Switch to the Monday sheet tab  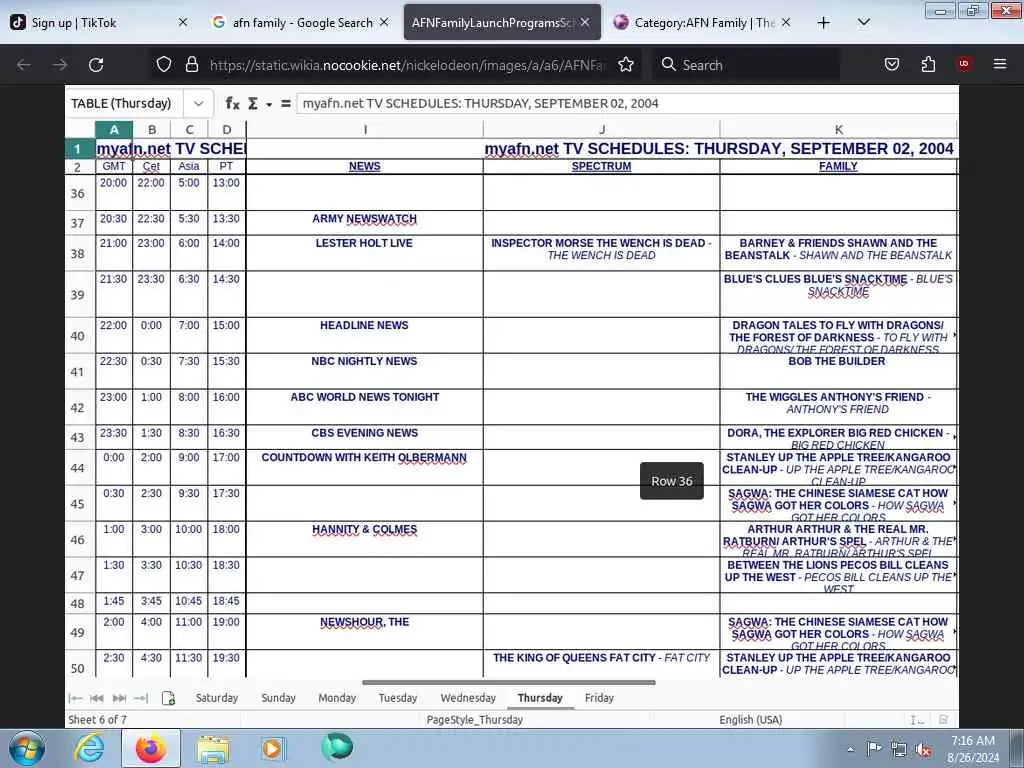337,698
